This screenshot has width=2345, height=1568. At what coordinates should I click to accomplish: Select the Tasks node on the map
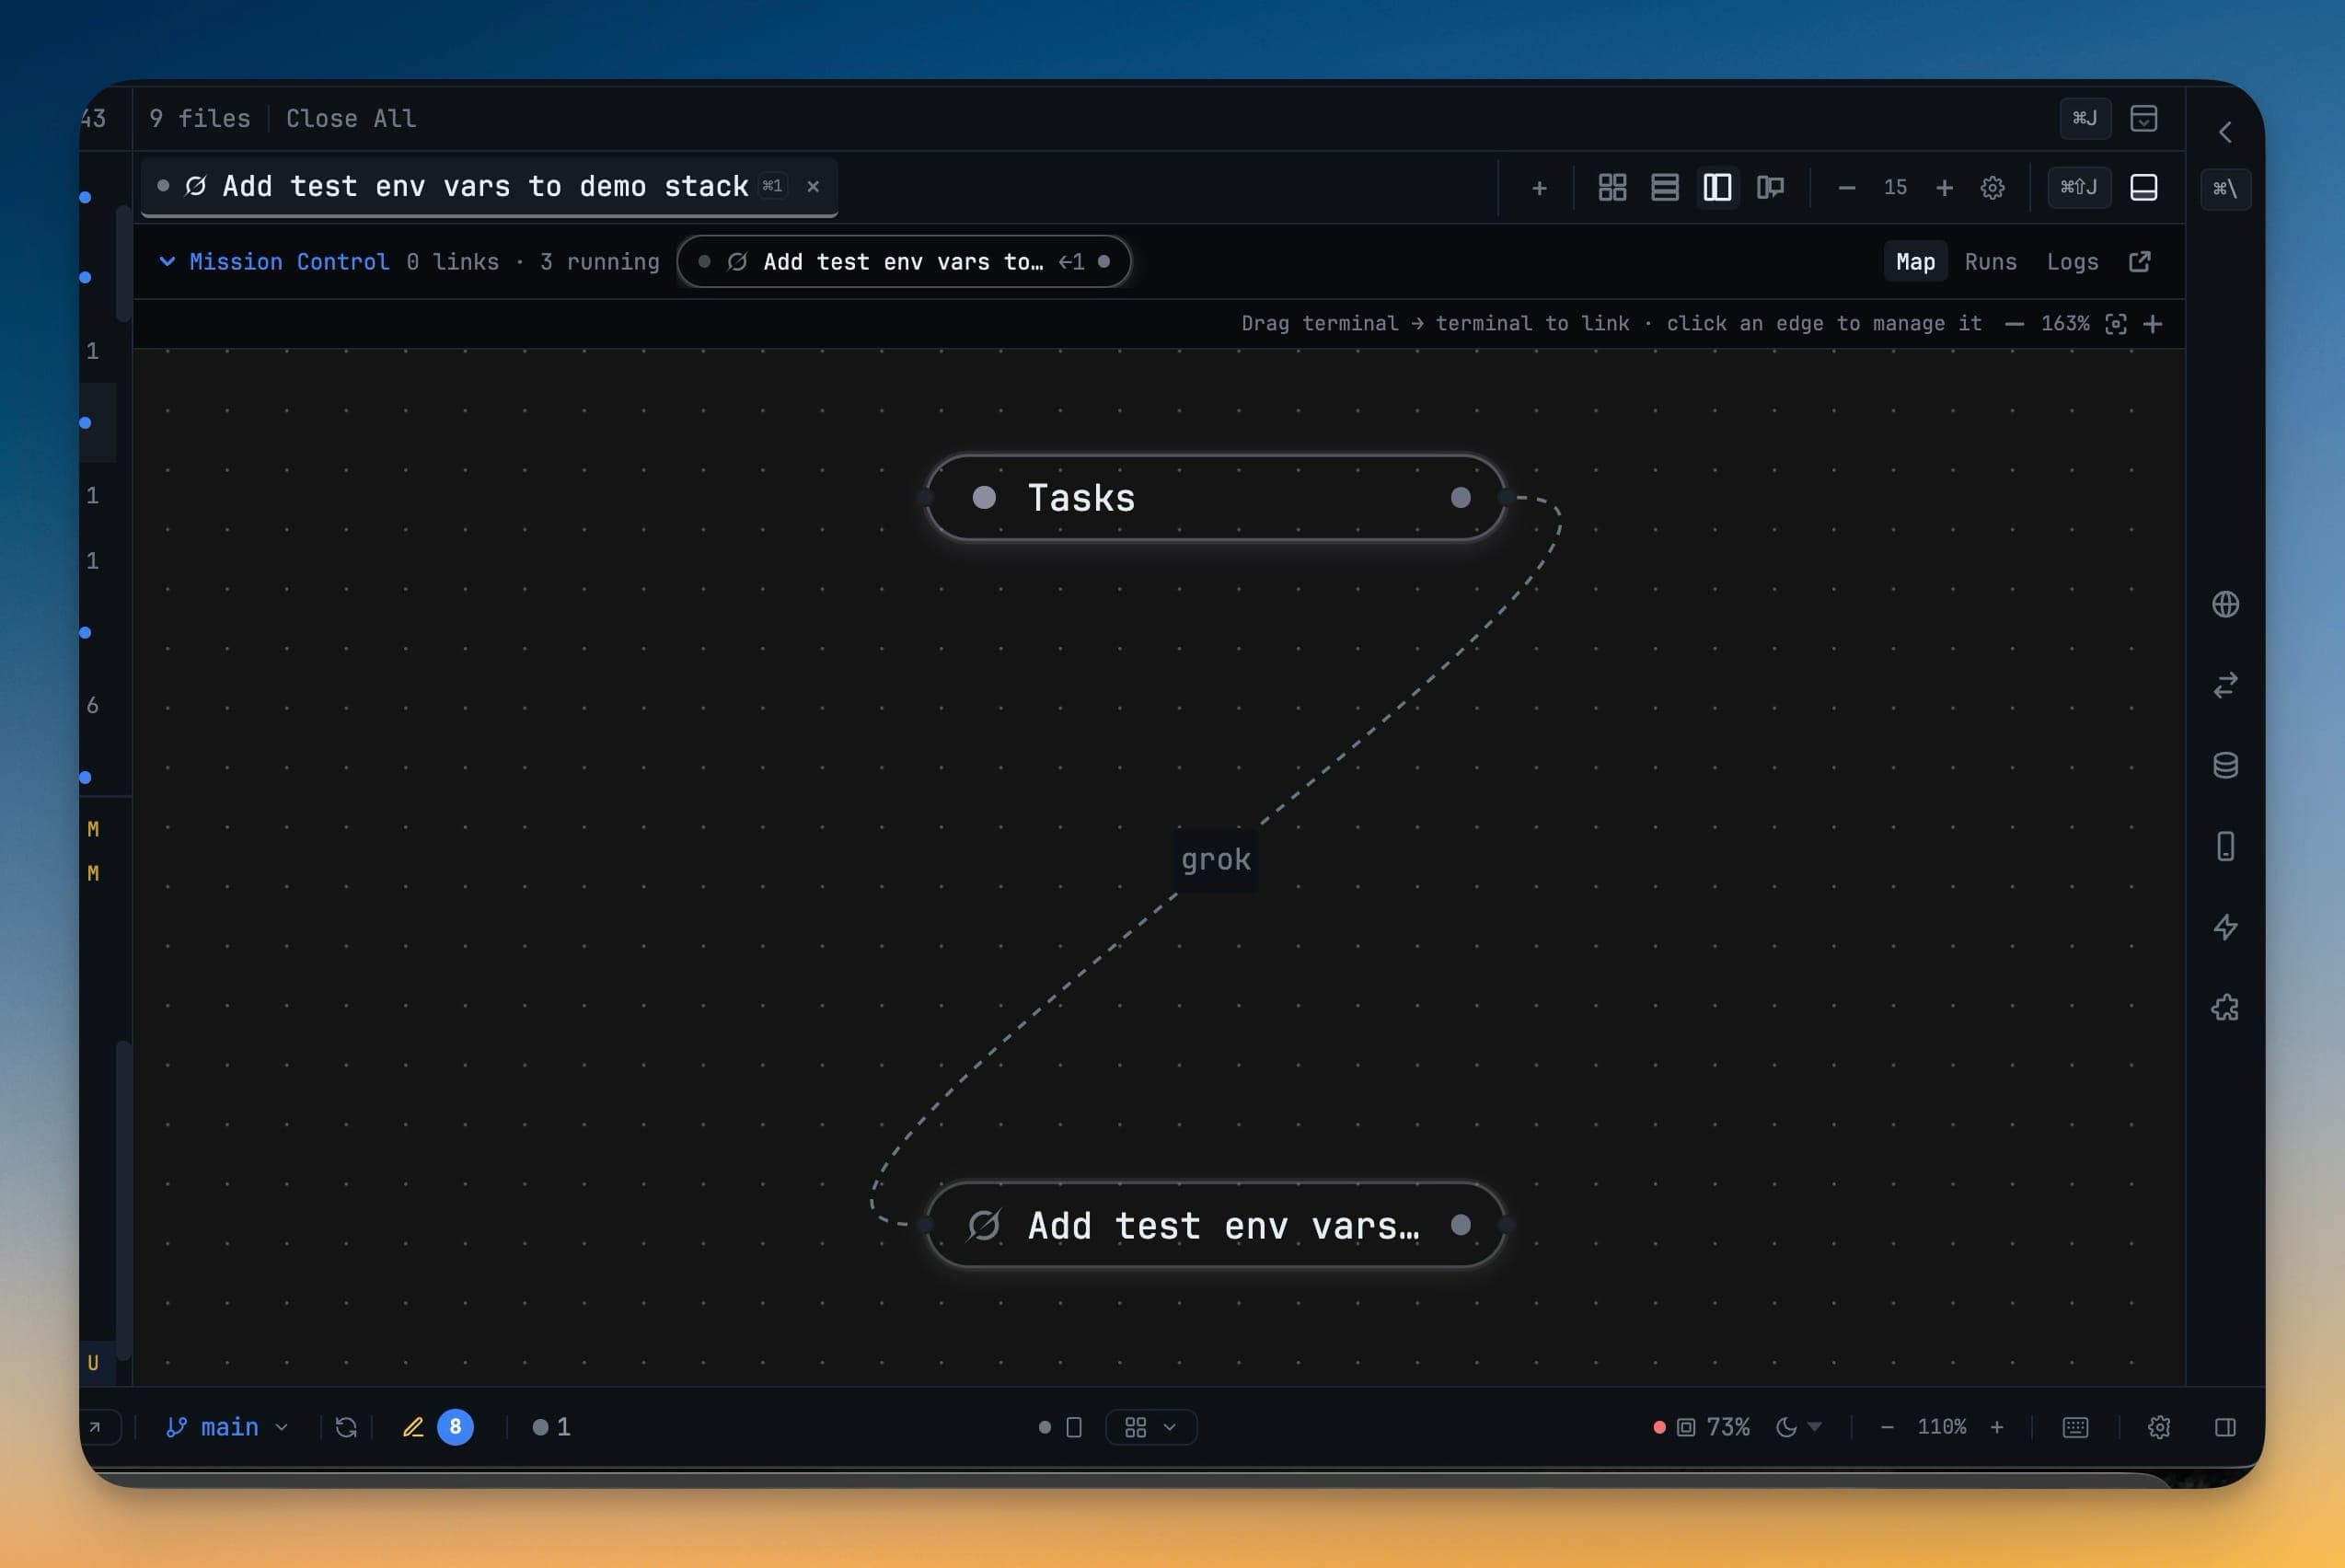tap(1215, 498)
